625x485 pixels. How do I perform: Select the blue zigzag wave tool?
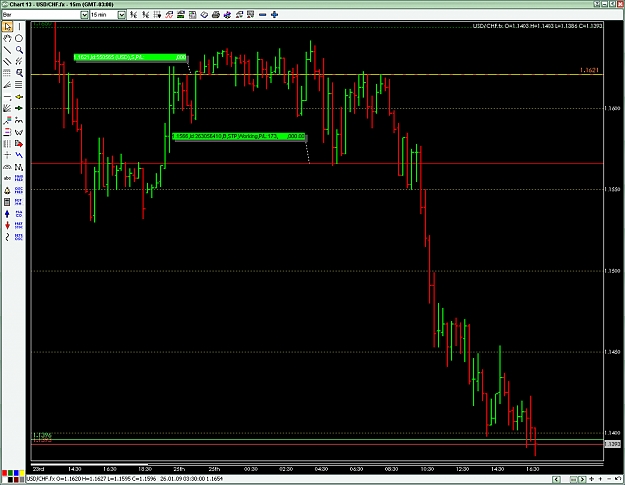pos(19,155)
